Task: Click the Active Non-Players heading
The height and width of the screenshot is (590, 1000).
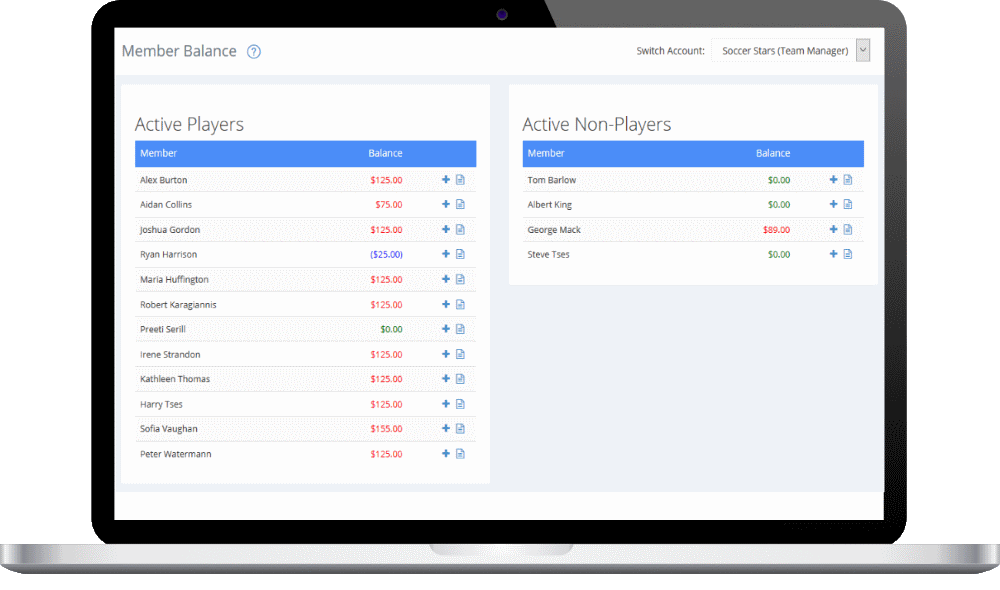Action: coord(597,124)
